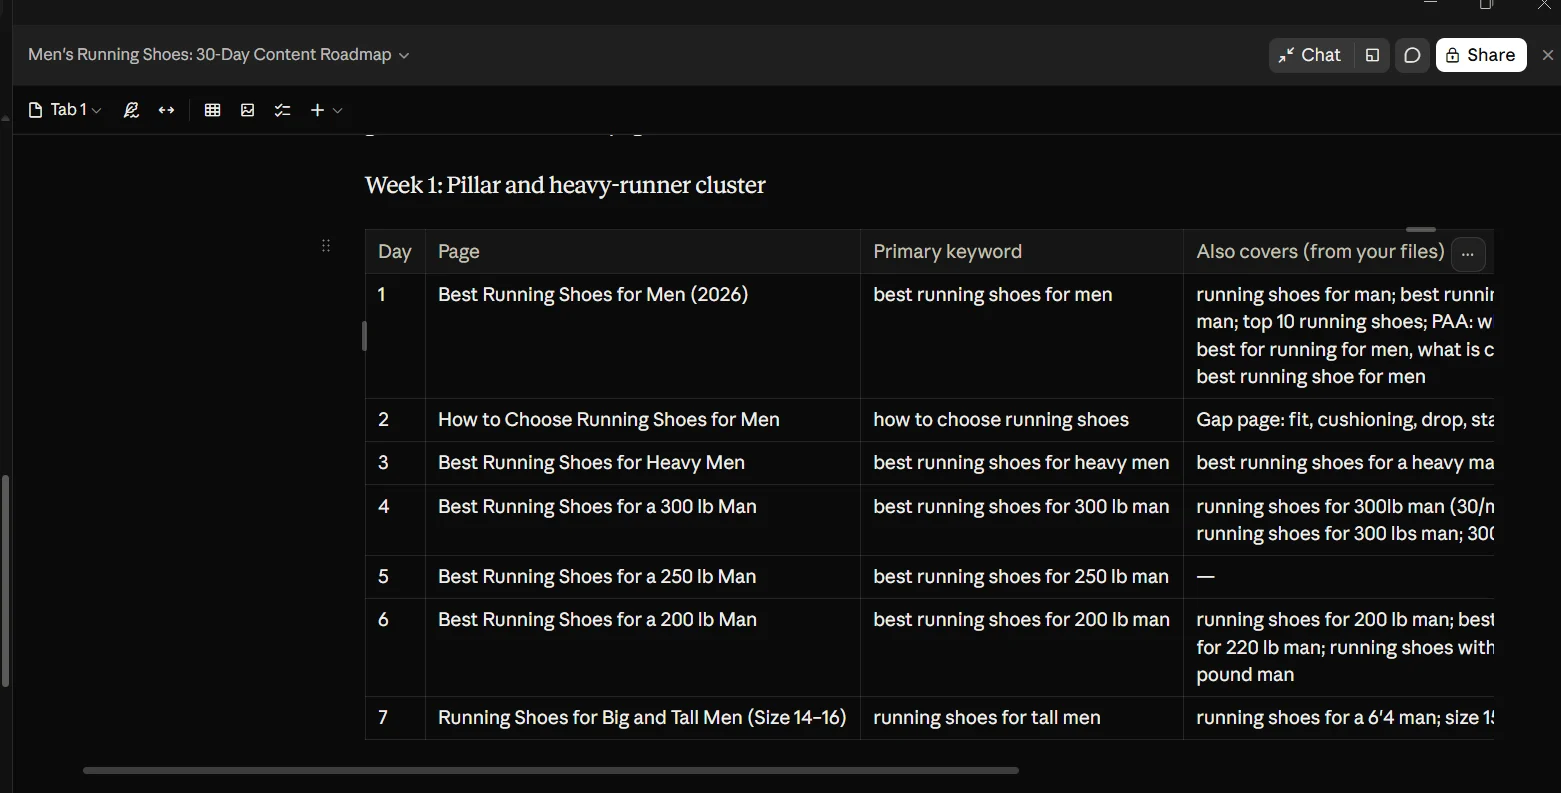Click the 'Week 1: Pillar and heavy-runner cluster' heading
1561x793 pixels.
[x=565, y=185]
